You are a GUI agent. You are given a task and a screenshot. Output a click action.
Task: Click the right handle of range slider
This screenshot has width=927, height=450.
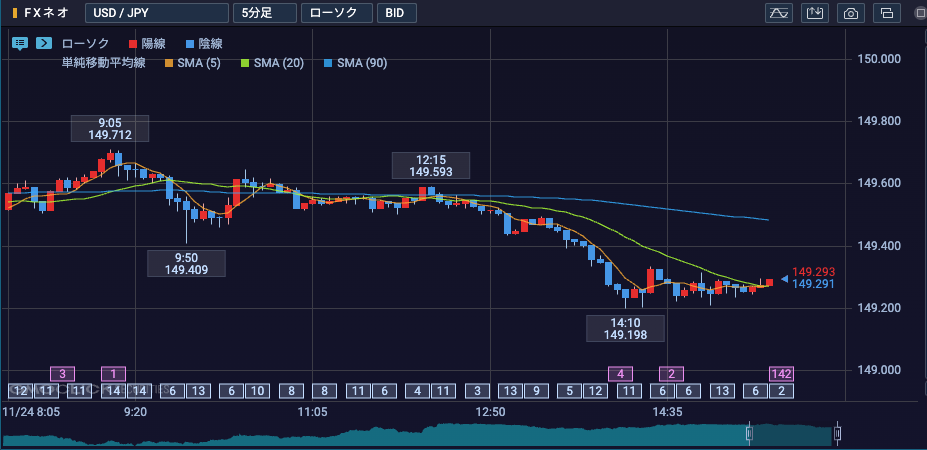point(837,434)
